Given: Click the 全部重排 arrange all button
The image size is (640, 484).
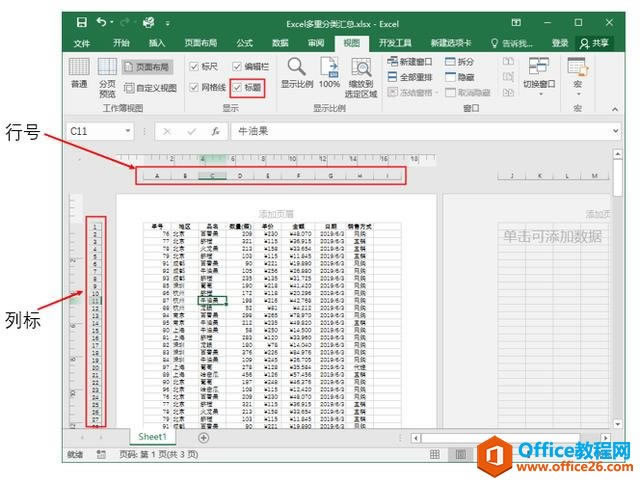Looking at the screenshot, I should [409, 77].
